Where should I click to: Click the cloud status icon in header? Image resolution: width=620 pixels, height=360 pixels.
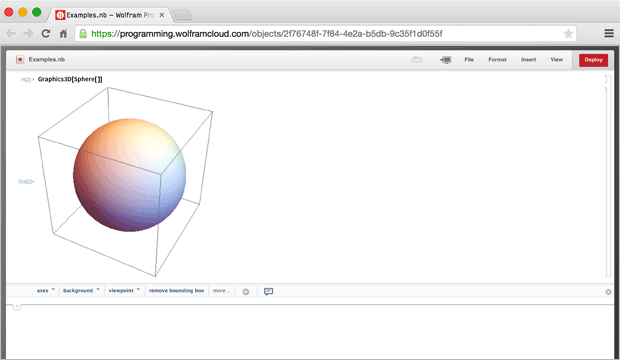tap(416, 60)
